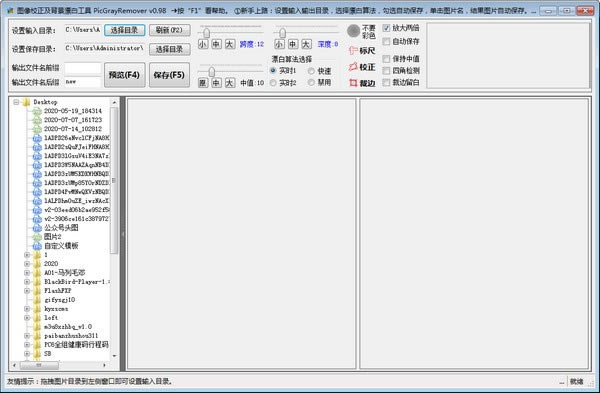Focus the 输出文件名后缀 suffix input field
The height and width of the screenshot is (393, 600).
[83, 82]
